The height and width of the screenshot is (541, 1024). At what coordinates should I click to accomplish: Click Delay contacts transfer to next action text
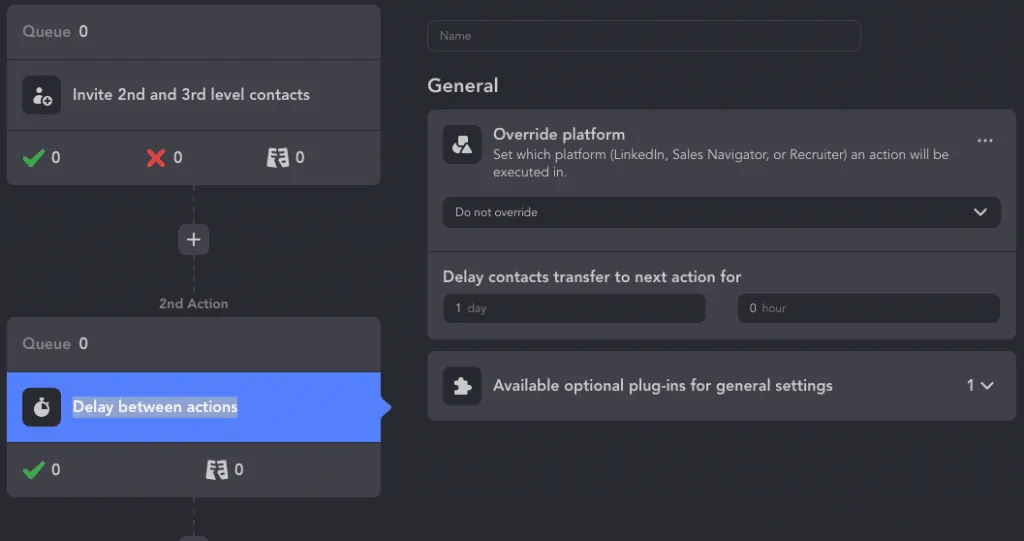(x=592, y=277)
